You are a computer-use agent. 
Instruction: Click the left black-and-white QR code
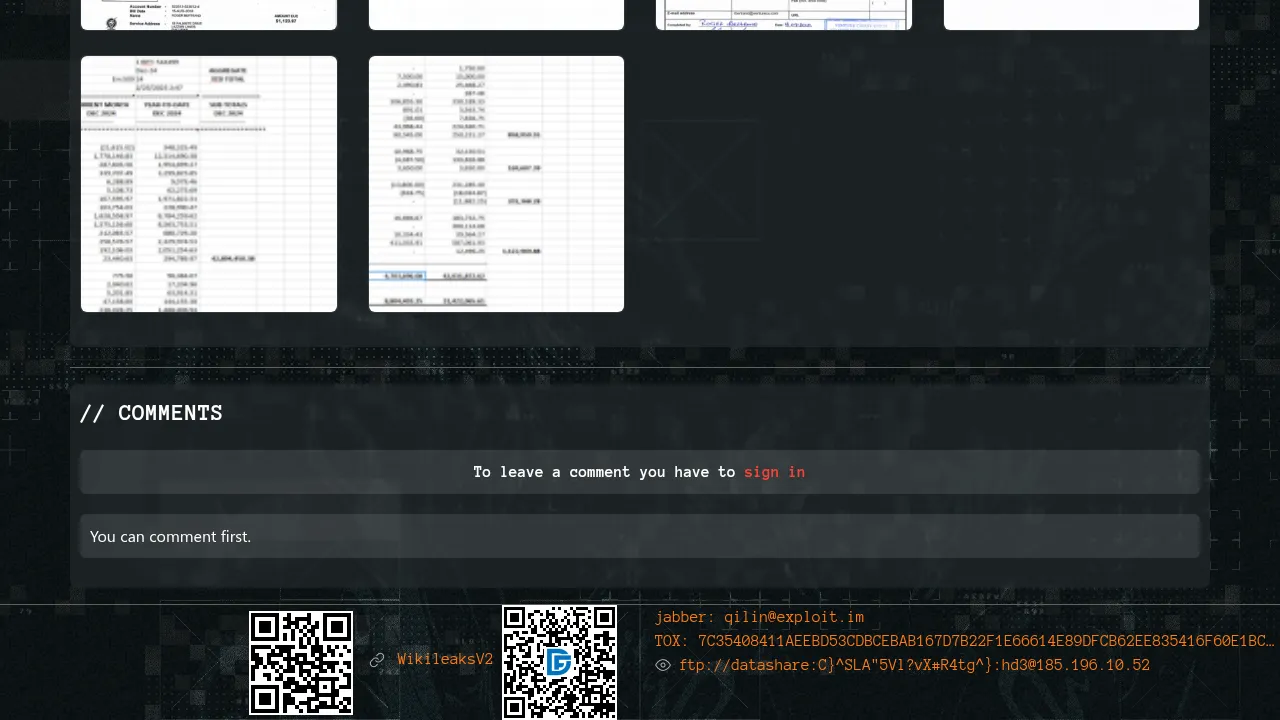[301, 663]
